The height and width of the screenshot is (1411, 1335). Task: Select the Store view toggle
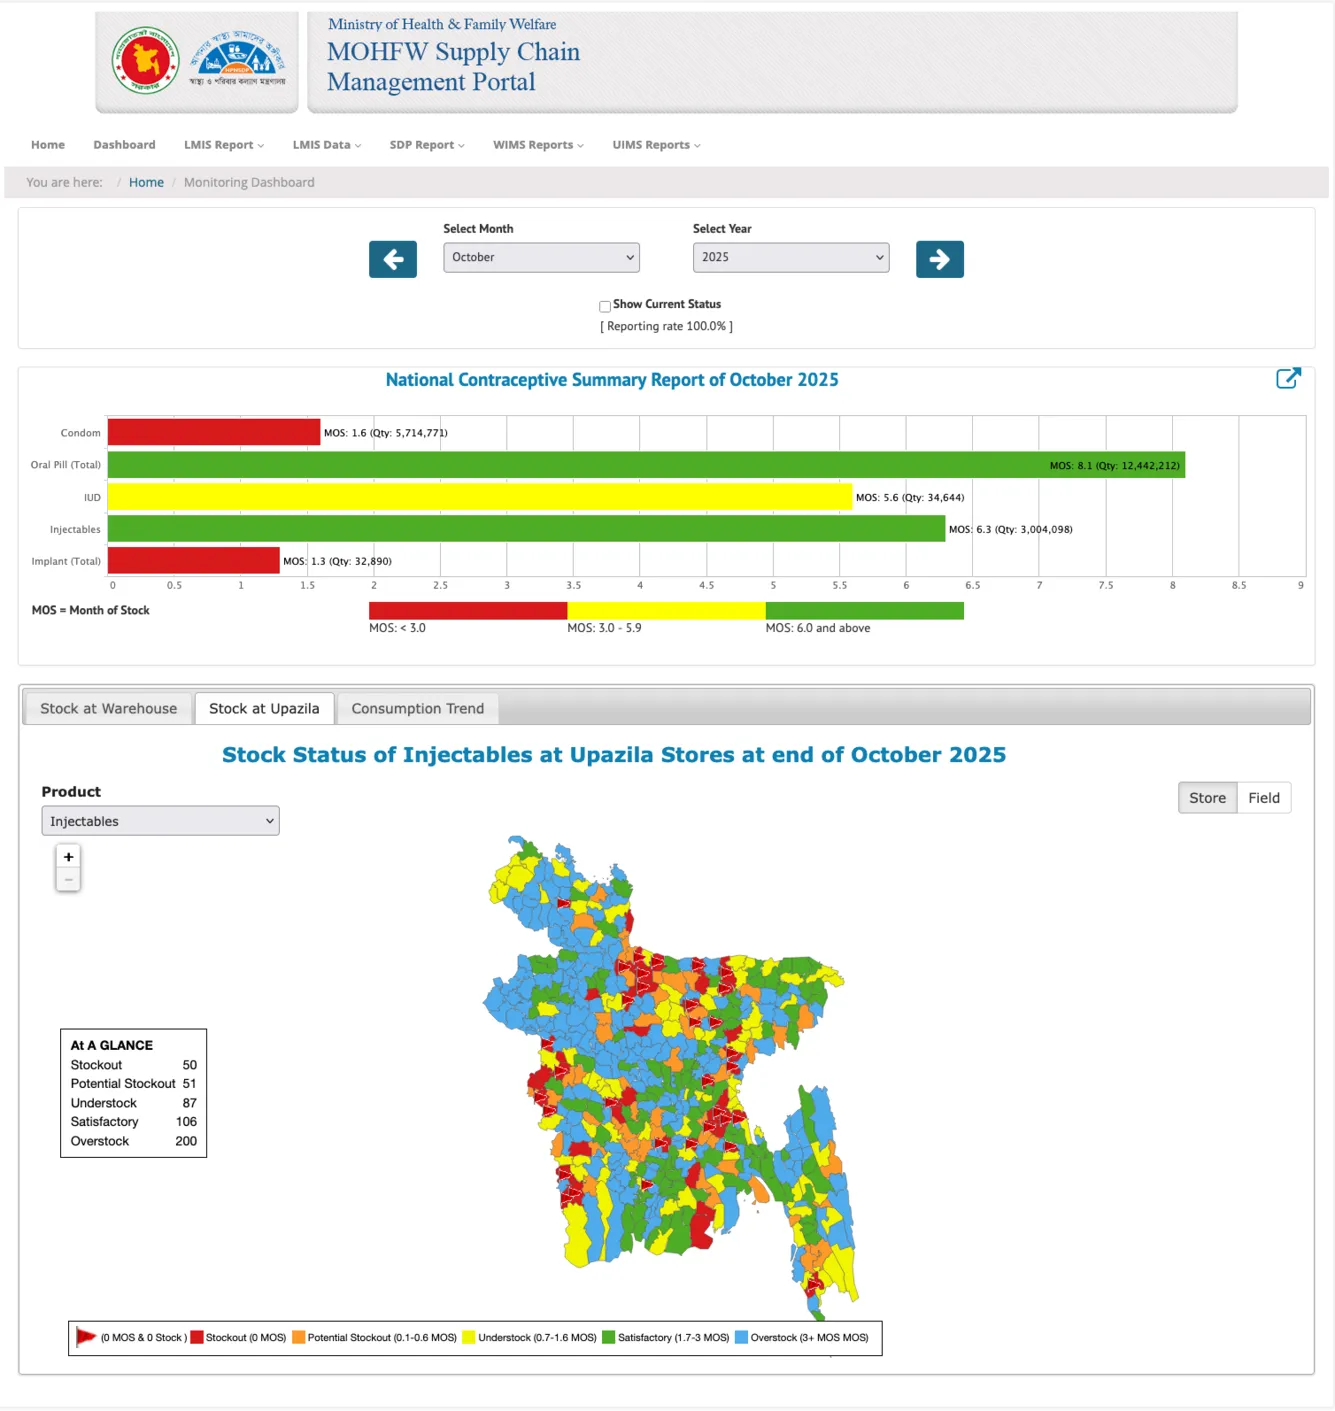tap(1206, 797)
